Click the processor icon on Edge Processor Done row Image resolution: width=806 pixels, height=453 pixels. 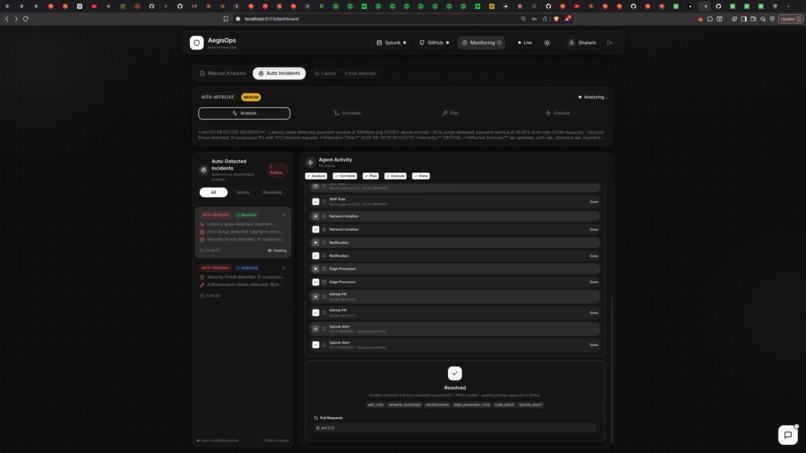[x=324, y=282]
